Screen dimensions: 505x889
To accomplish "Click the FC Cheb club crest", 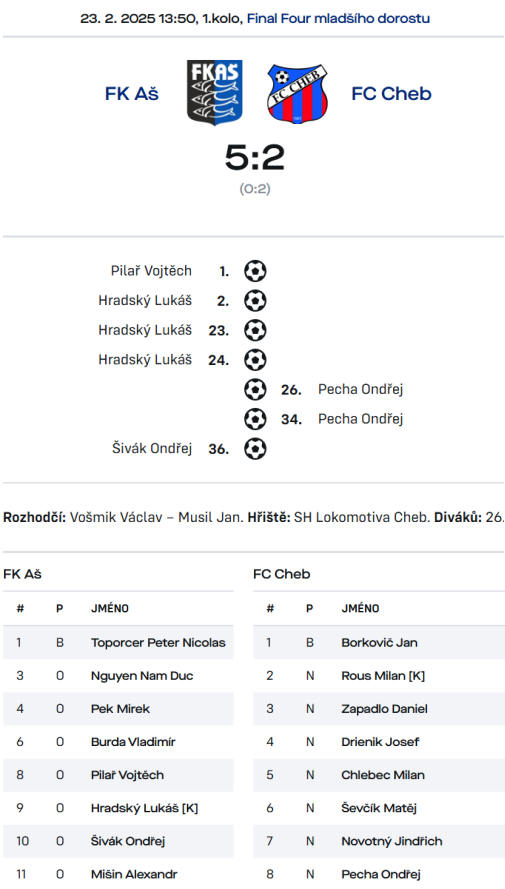I will click(297, 94).
